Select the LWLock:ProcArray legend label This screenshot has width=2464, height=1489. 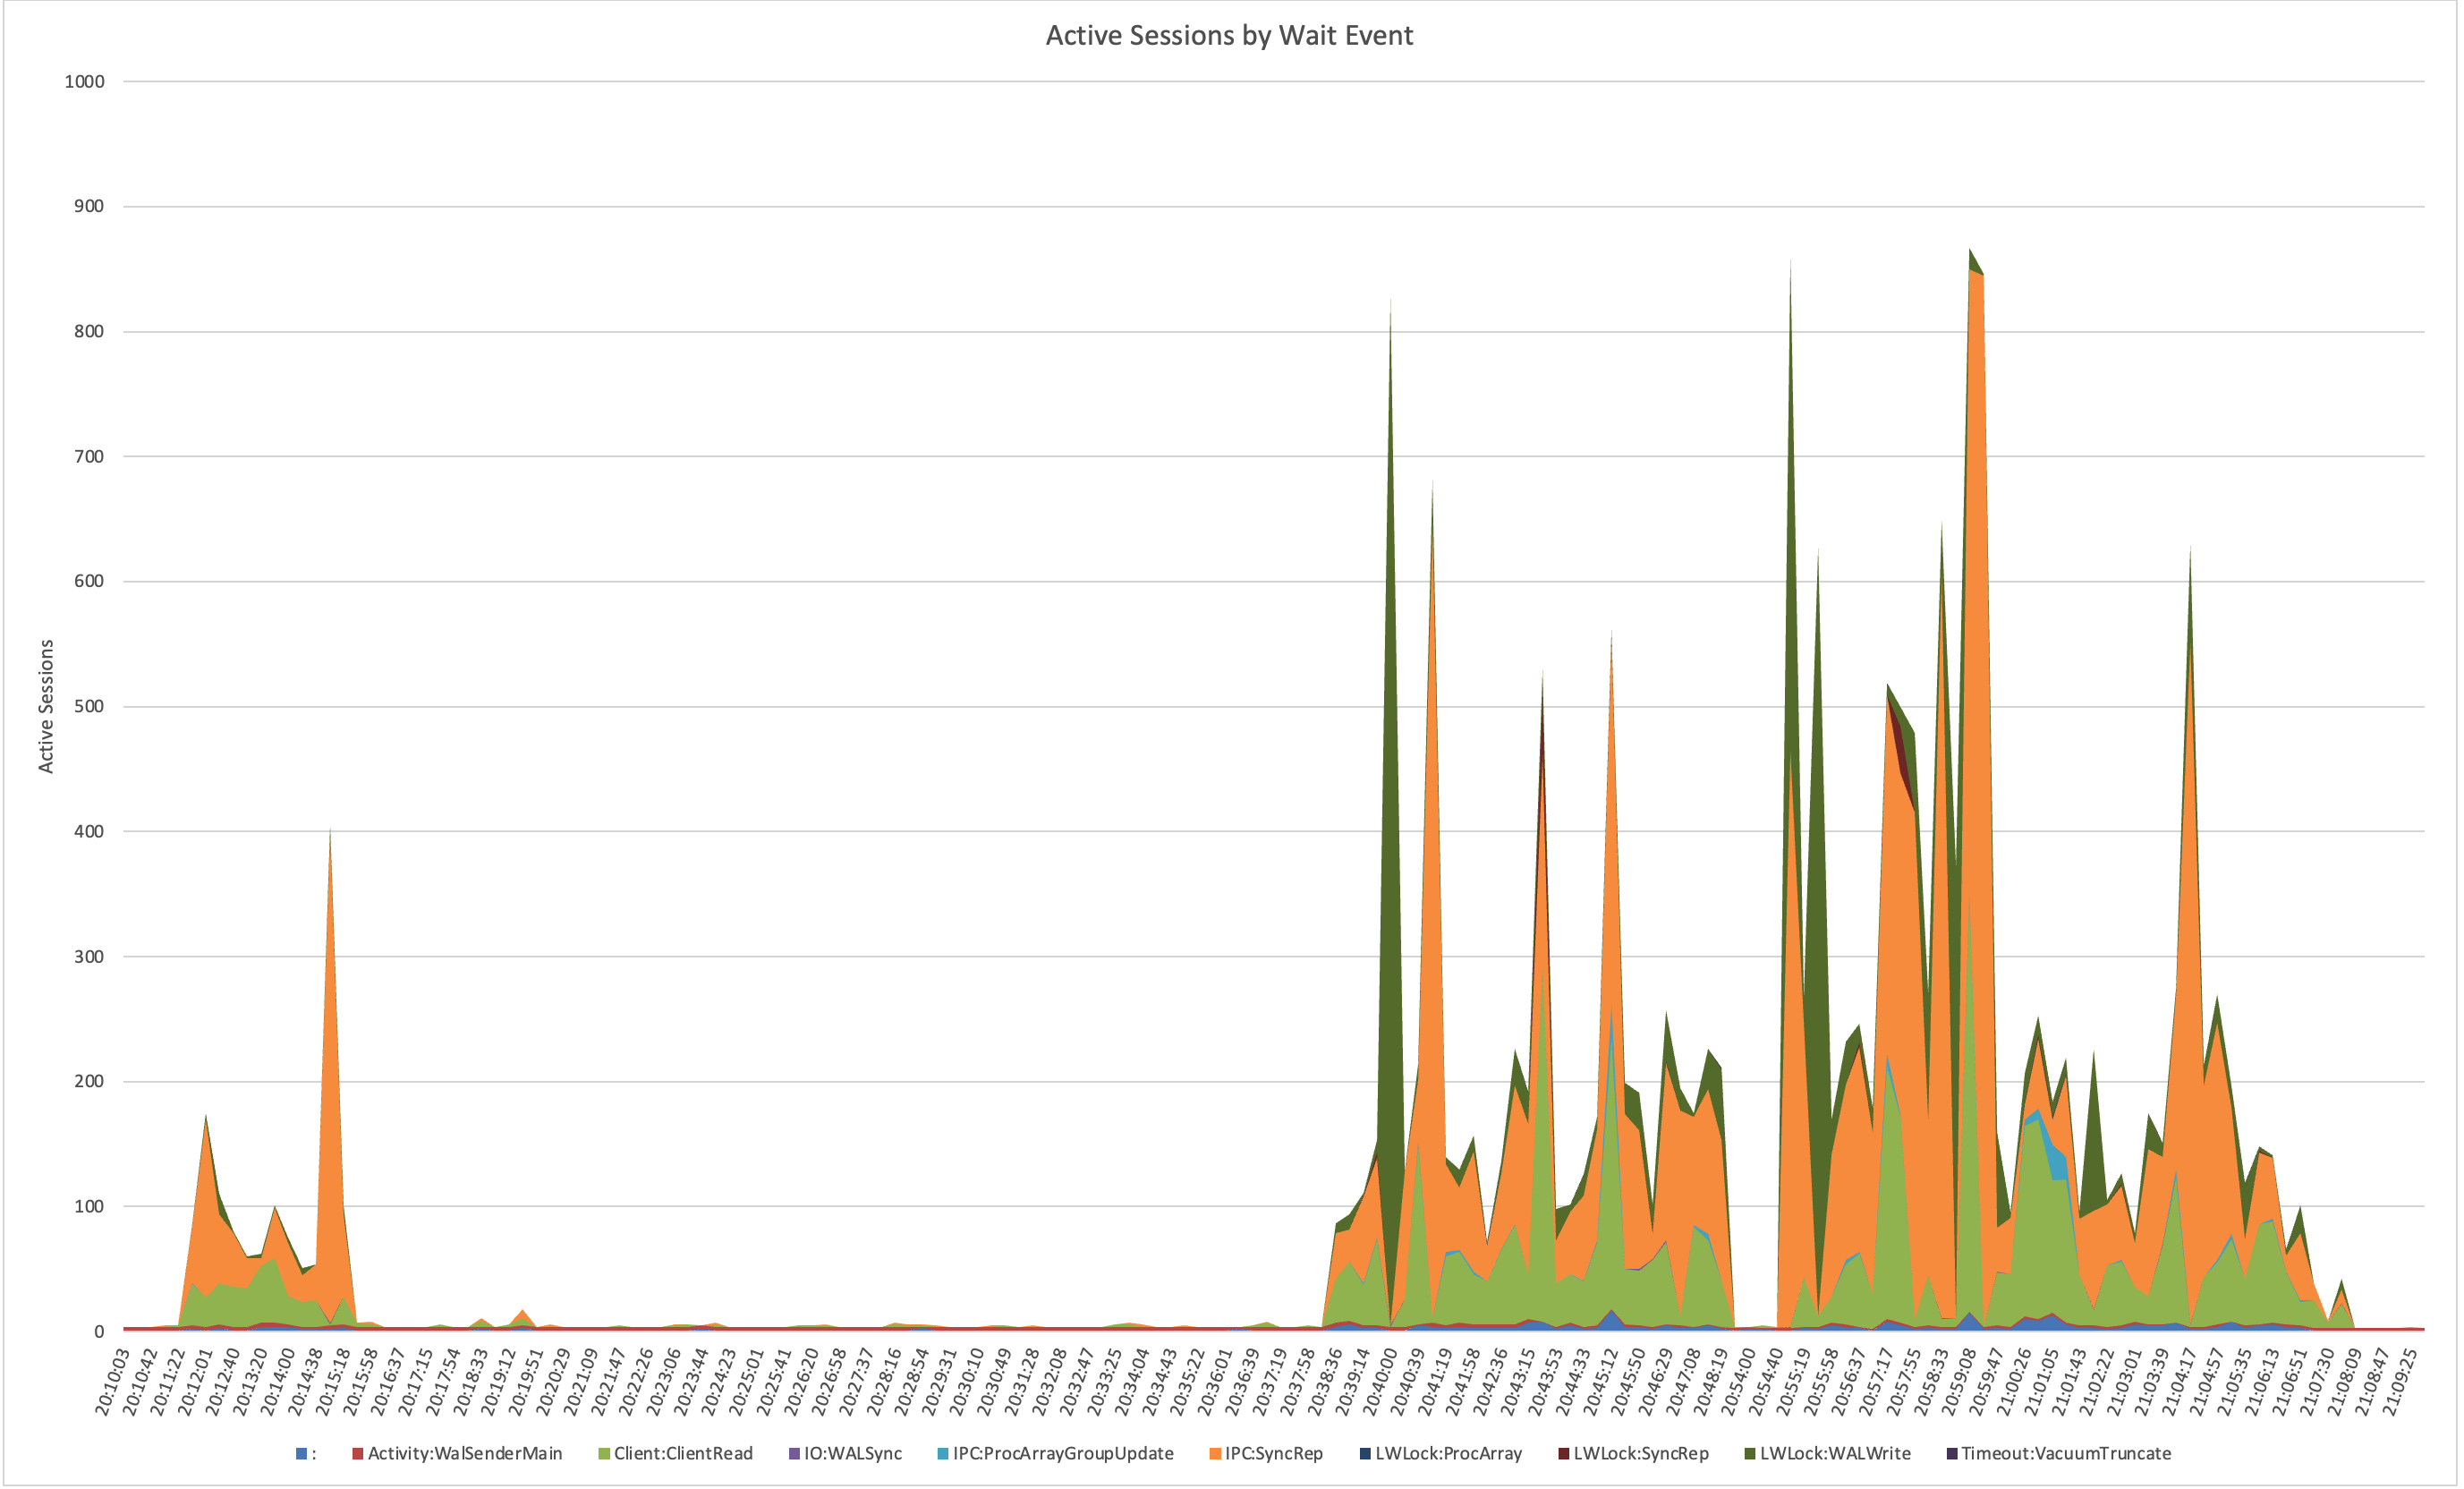1448,1453
